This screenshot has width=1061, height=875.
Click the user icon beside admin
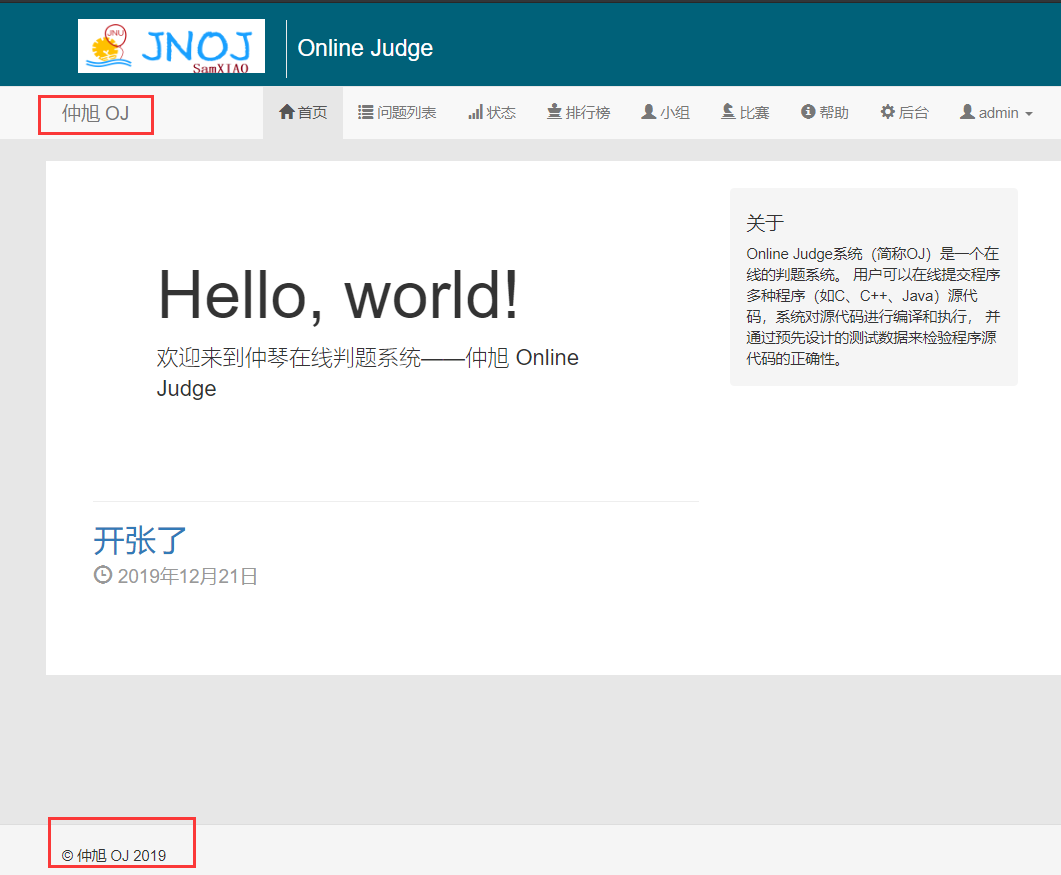(967, 113)
